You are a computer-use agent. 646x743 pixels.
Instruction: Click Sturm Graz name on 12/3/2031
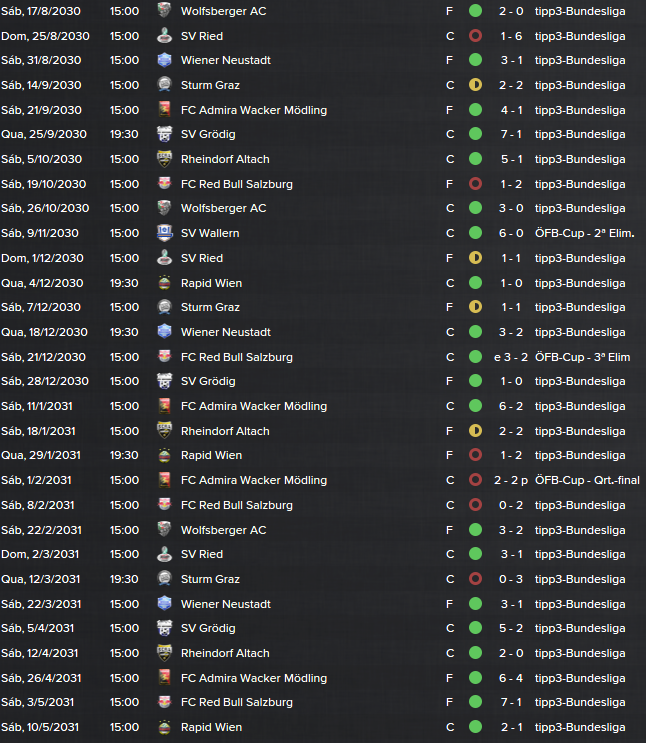210,579
